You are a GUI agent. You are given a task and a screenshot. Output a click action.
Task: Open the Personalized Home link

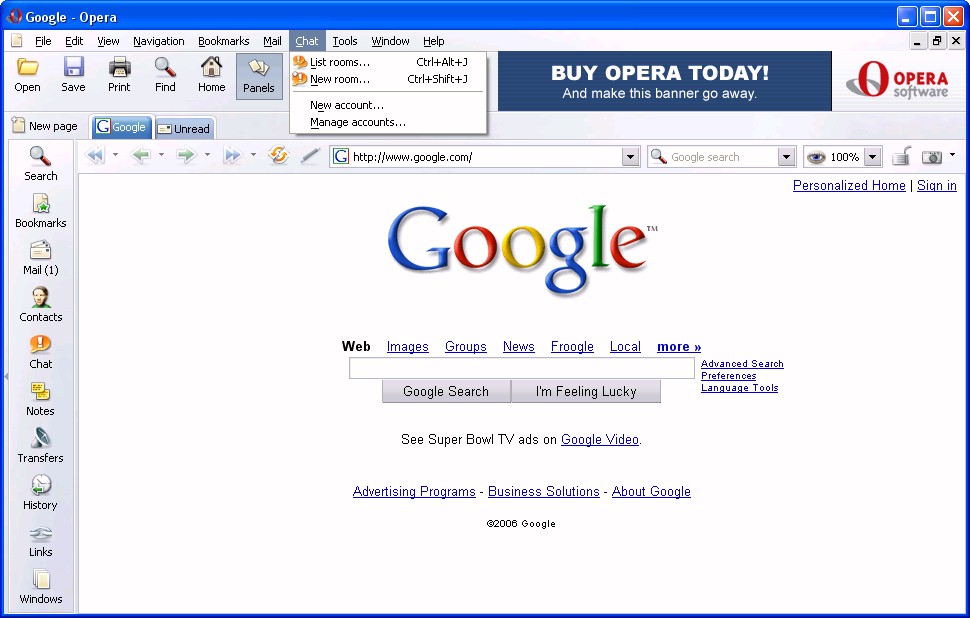[x=849, y=186]
